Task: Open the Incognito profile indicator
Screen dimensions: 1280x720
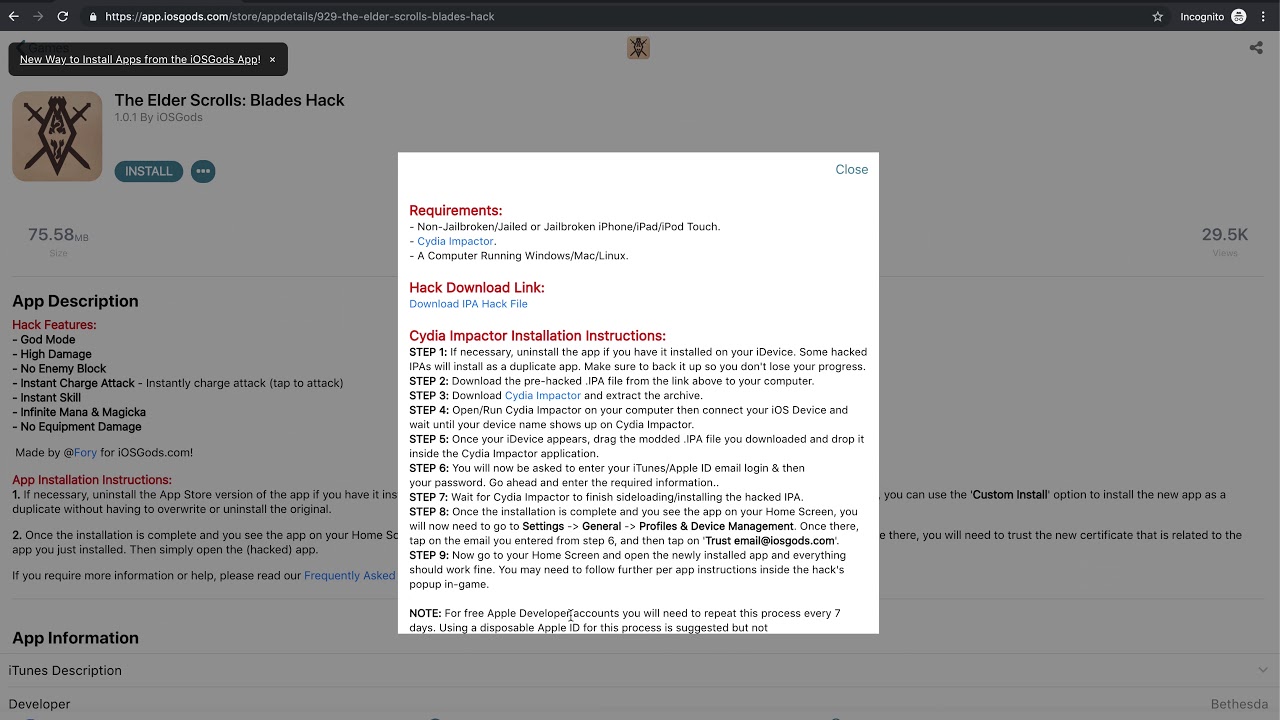Action: (1212, 16)
